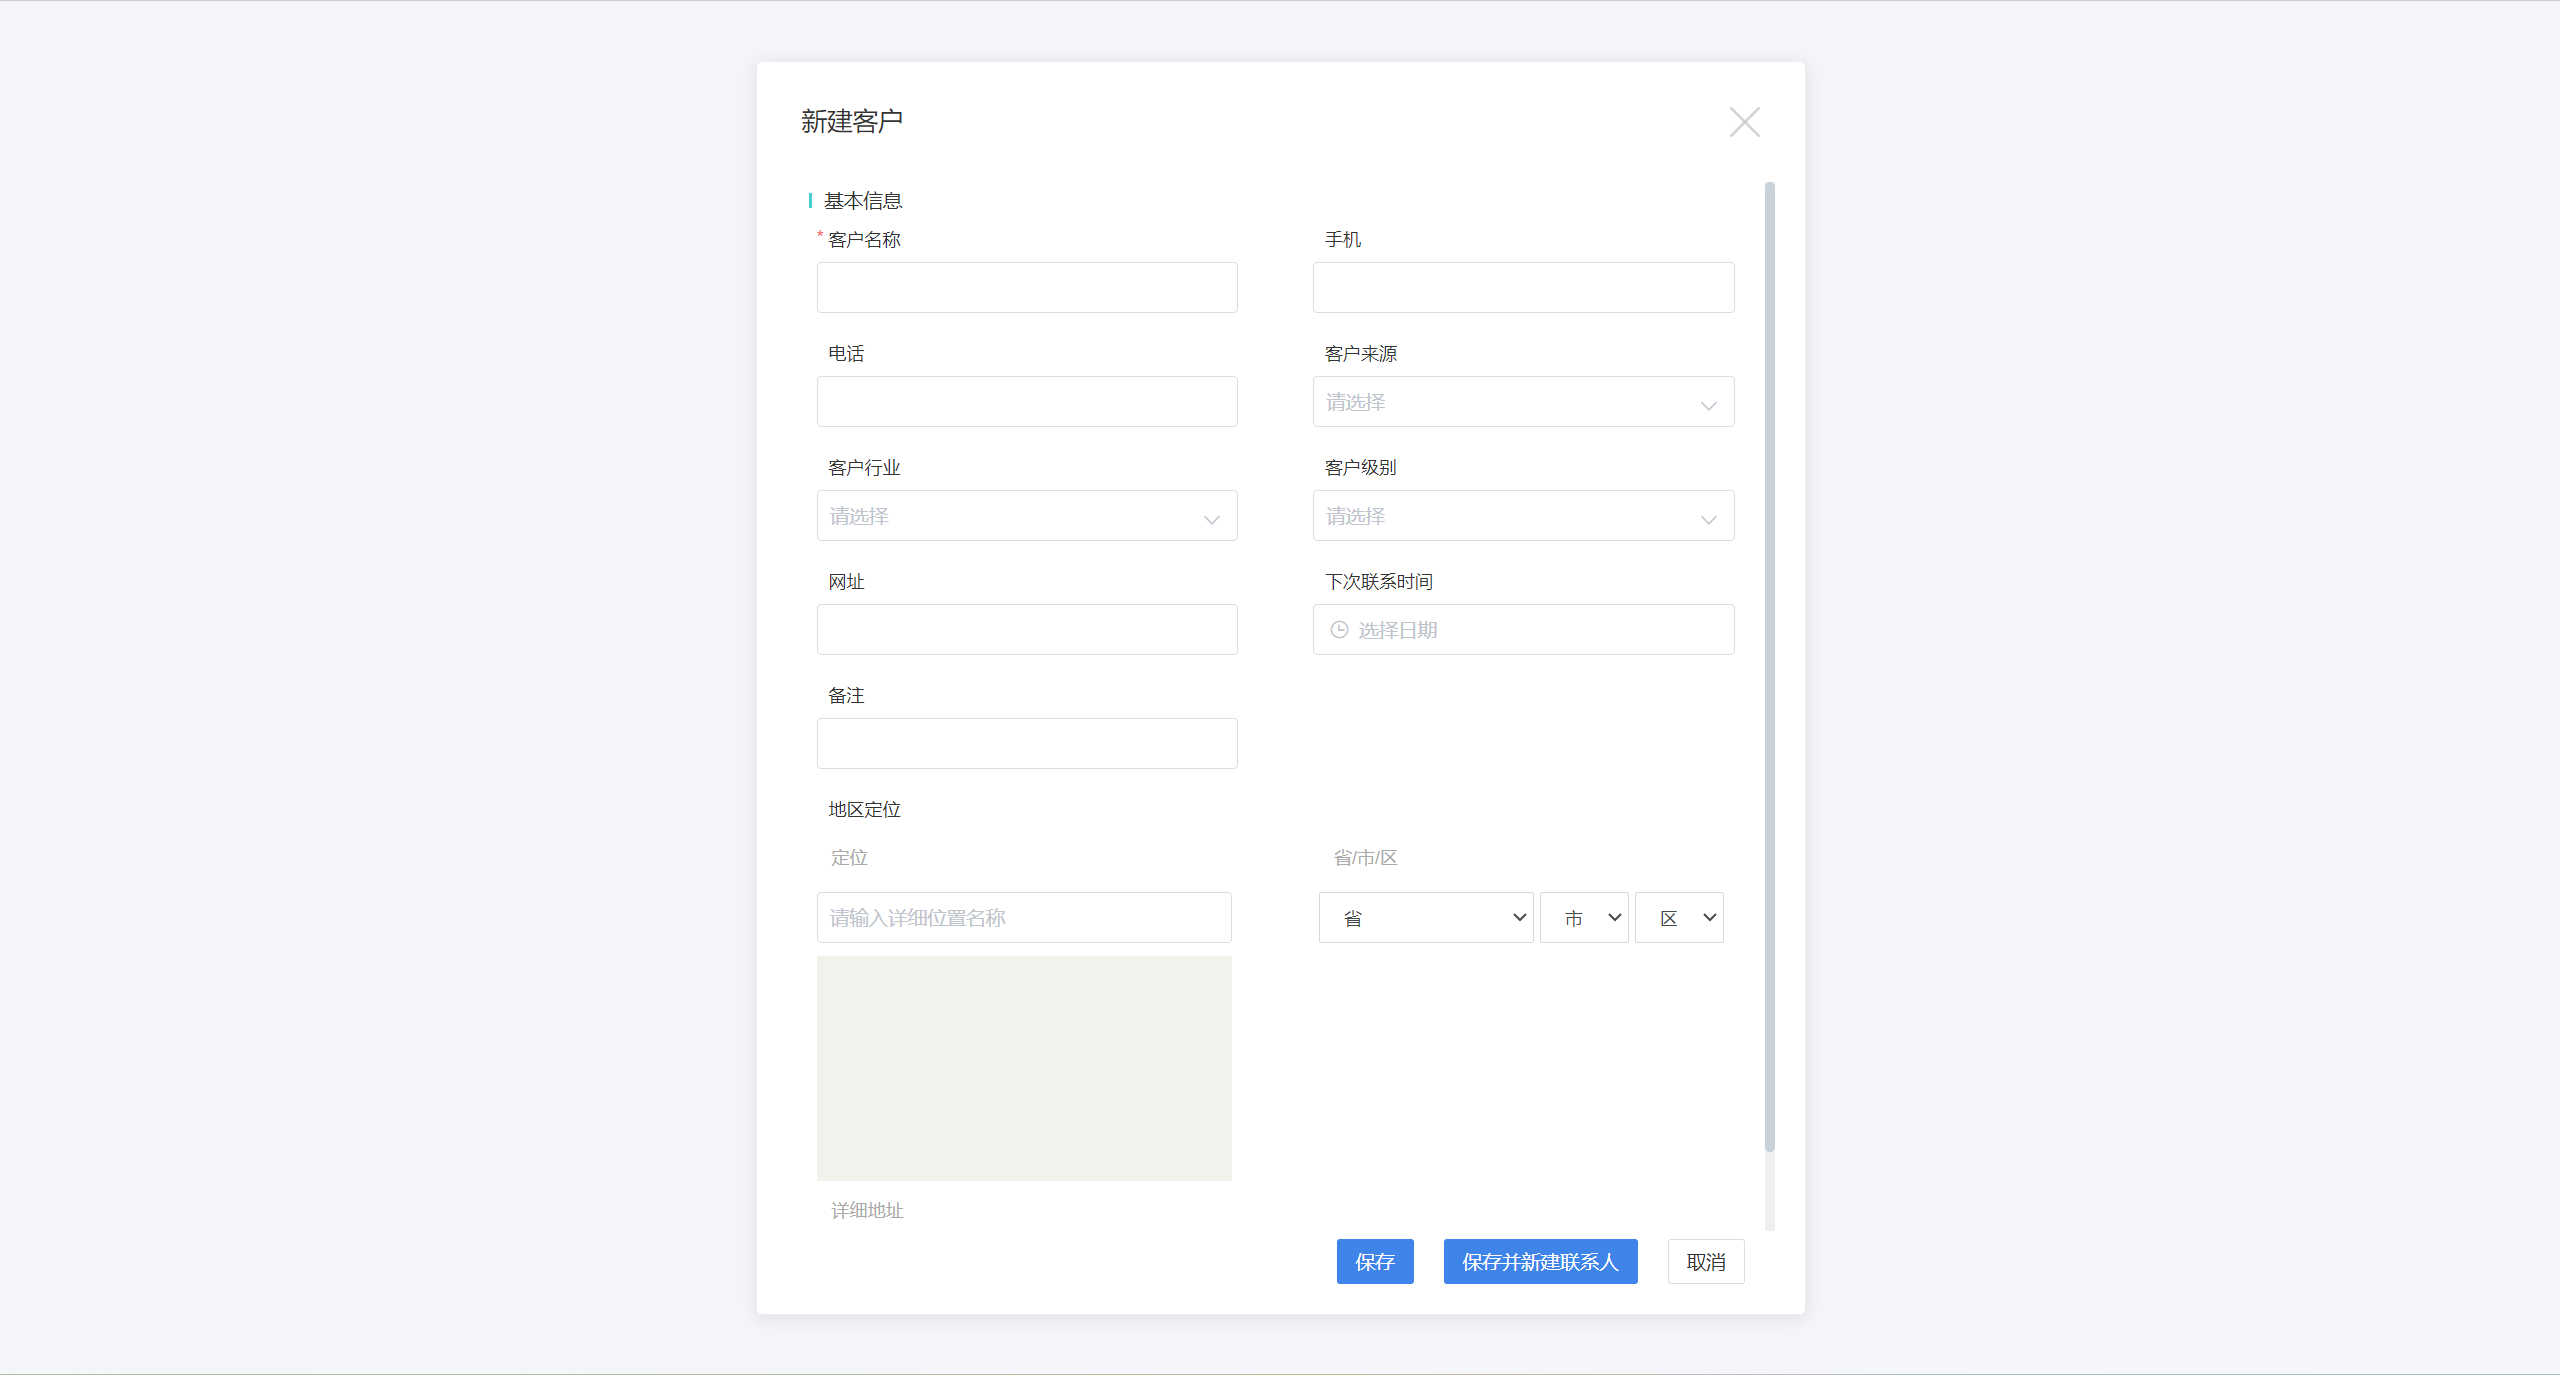The height and width of the screenshot is (1375, 2560).
Task: Open the 客户级别 dropdown
Action: [x=1523, y=516]
